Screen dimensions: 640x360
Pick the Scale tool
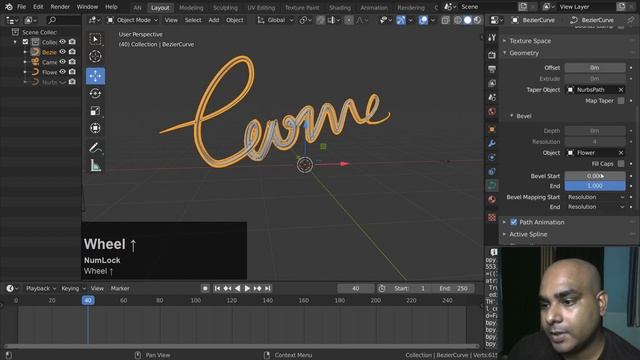pyautogui.click(x=95, y=111)
